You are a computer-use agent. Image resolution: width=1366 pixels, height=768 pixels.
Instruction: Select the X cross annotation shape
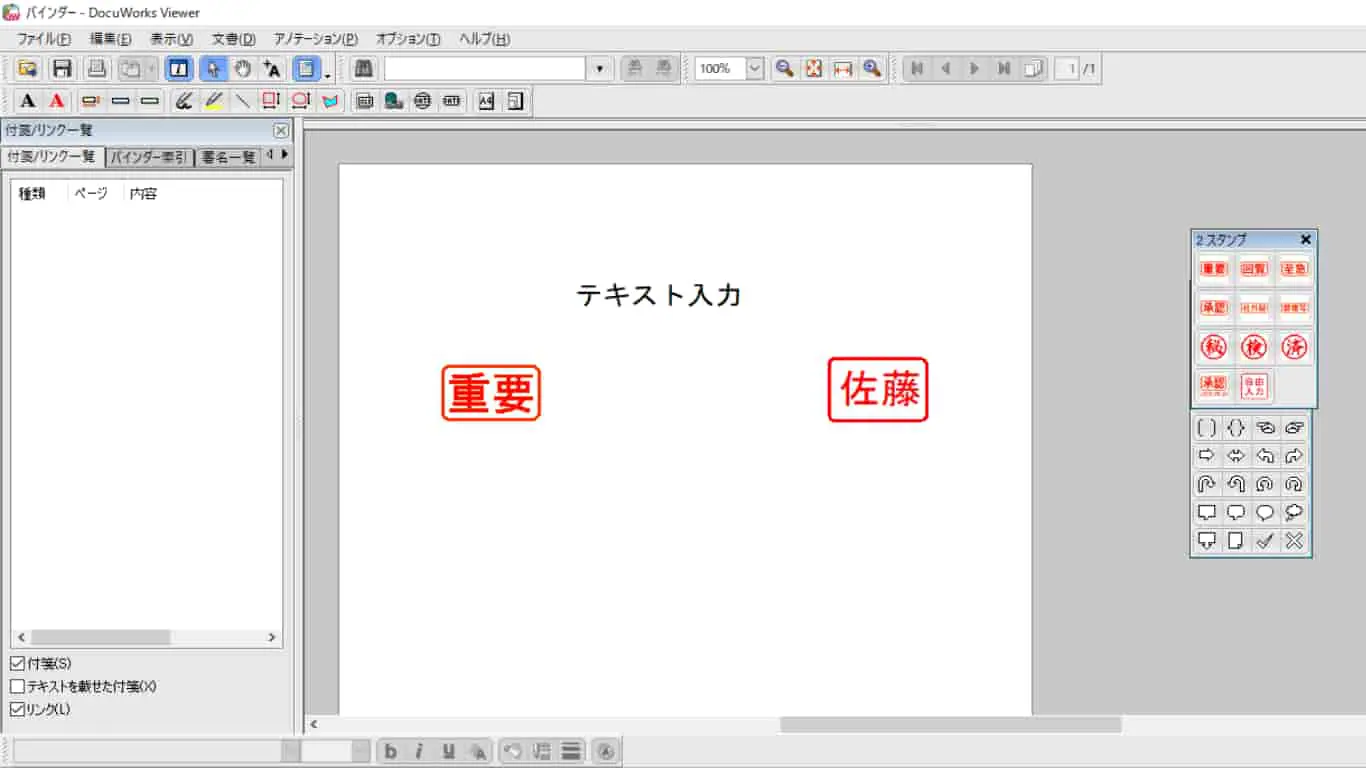[1294, 541]
